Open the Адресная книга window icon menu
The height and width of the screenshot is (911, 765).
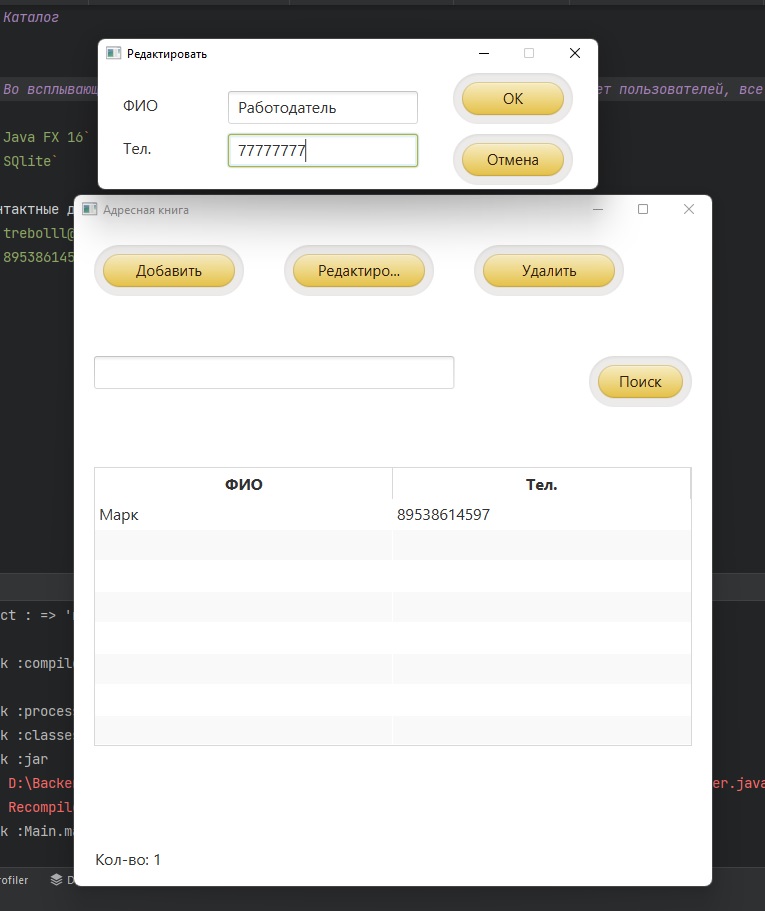point(89,209)
